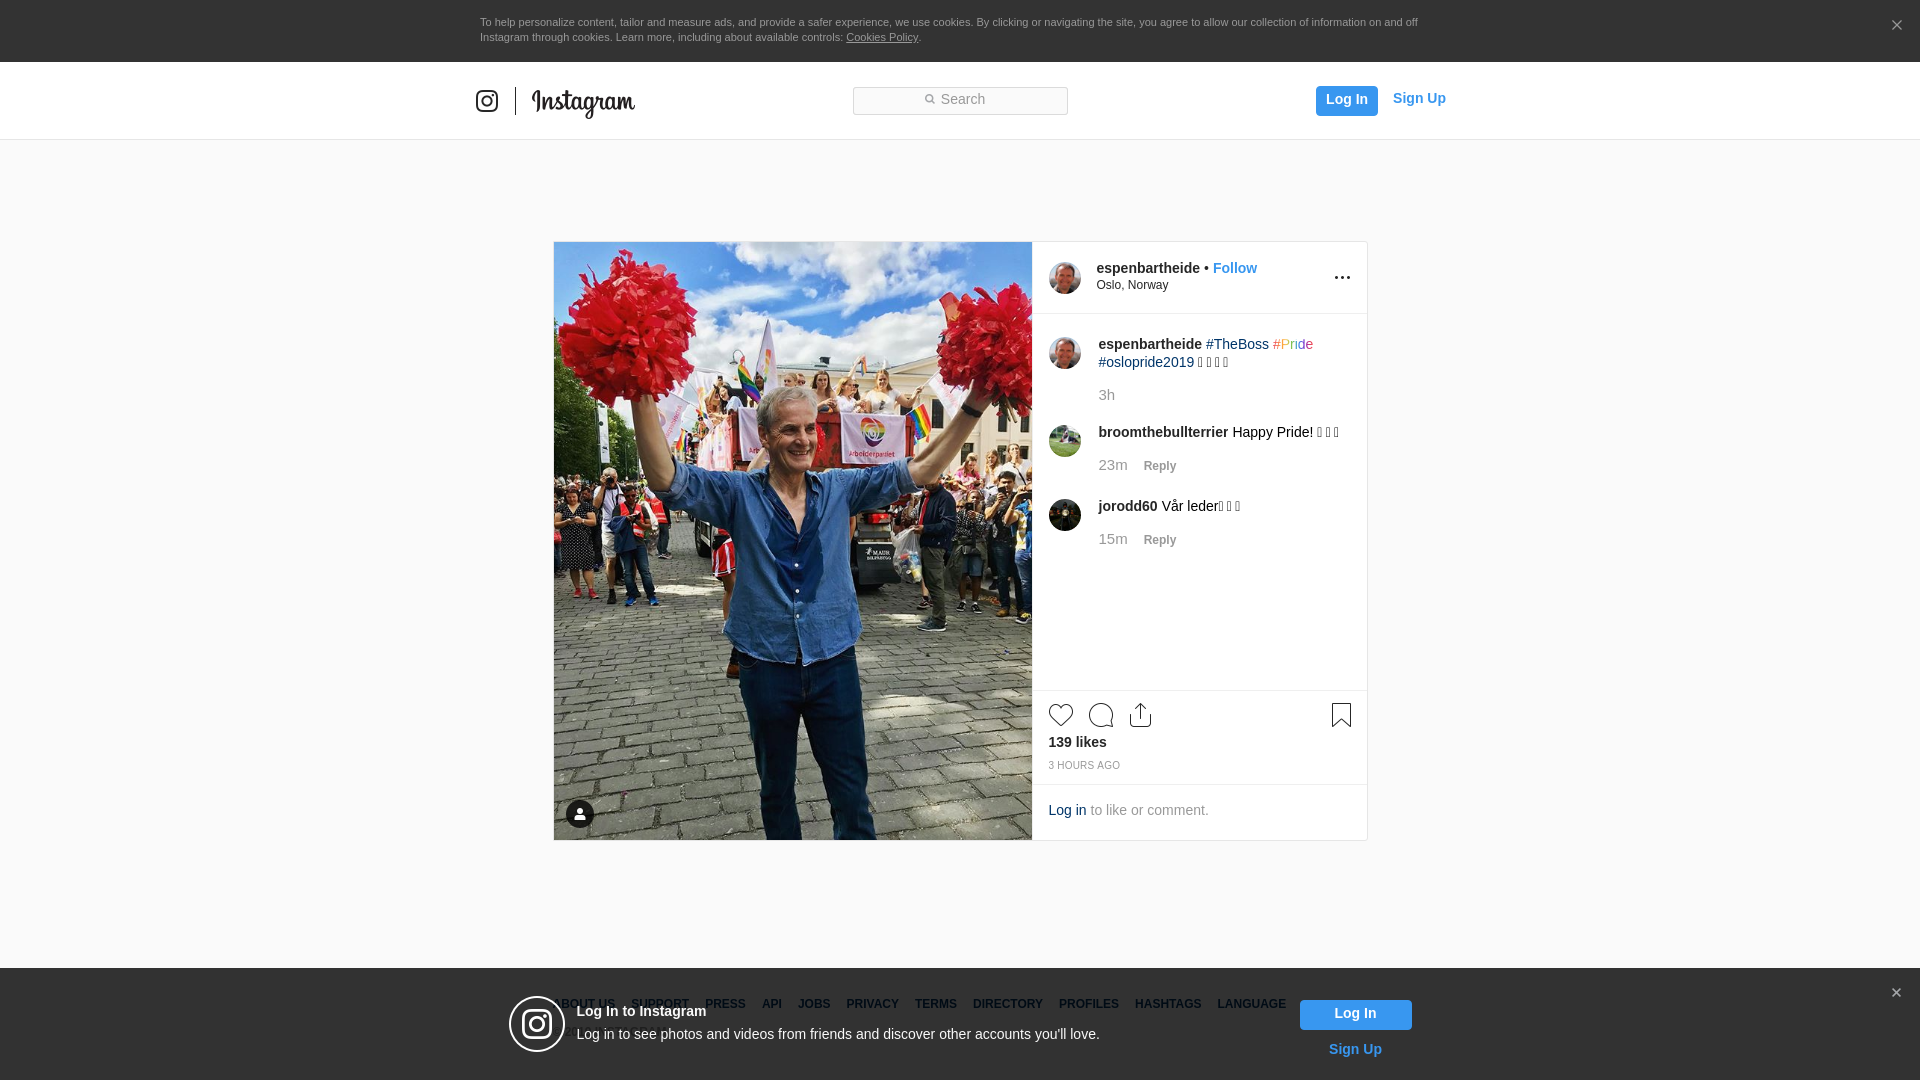The width and height of the screenshot is (1920, 1080).
Task: Open espenbartheide profile avatar in header
Action: point(1064,278)
